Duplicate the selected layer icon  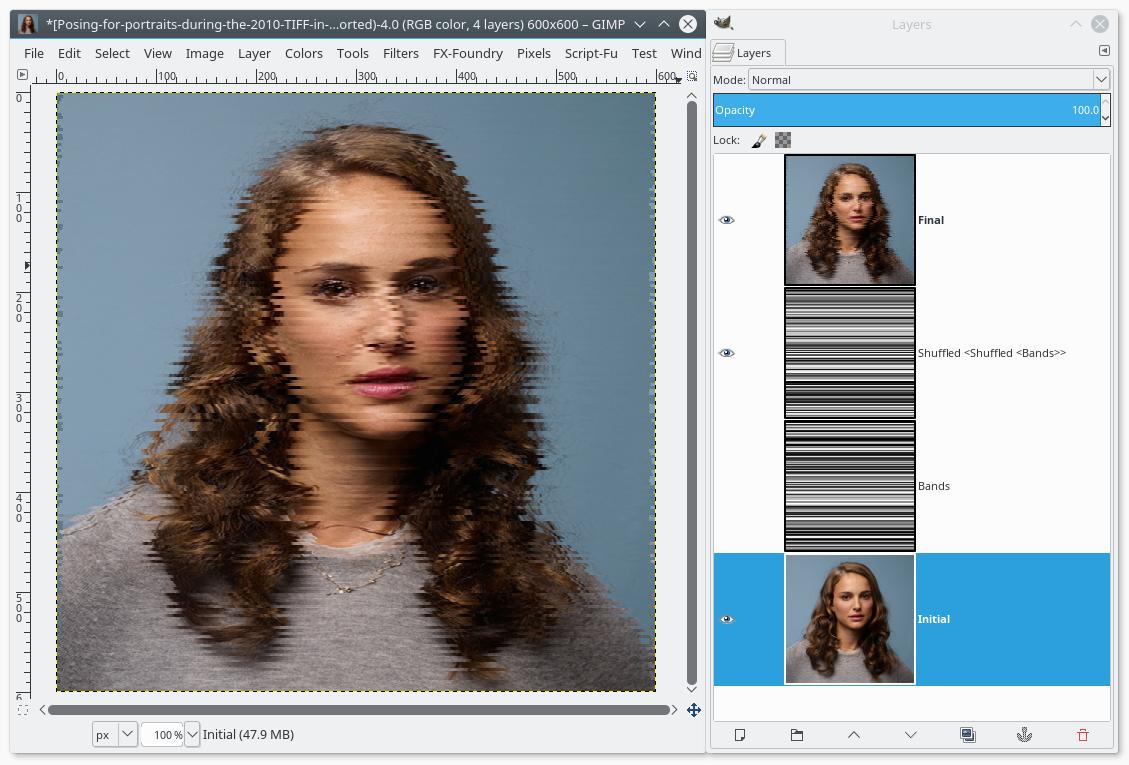pos(967,735)
